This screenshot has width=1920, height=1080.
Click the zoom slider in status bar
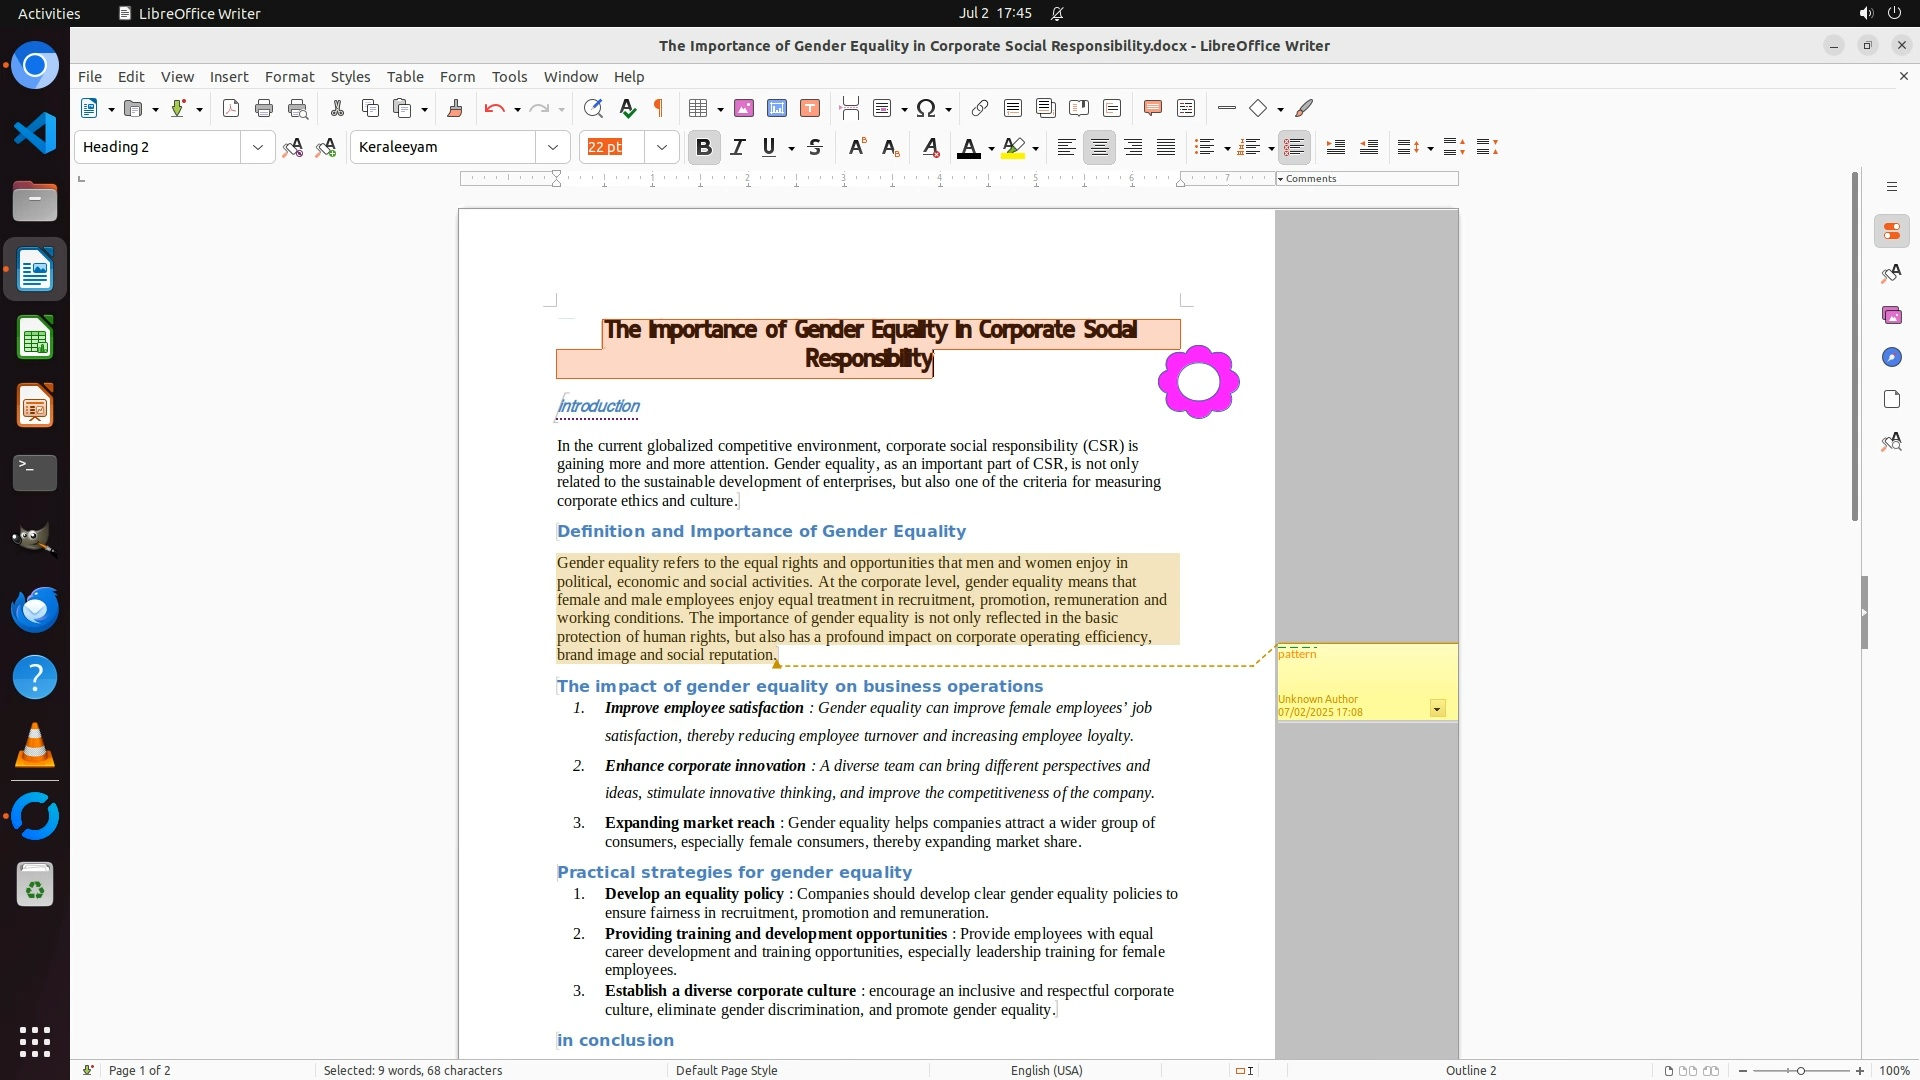coord(1800,1070)
